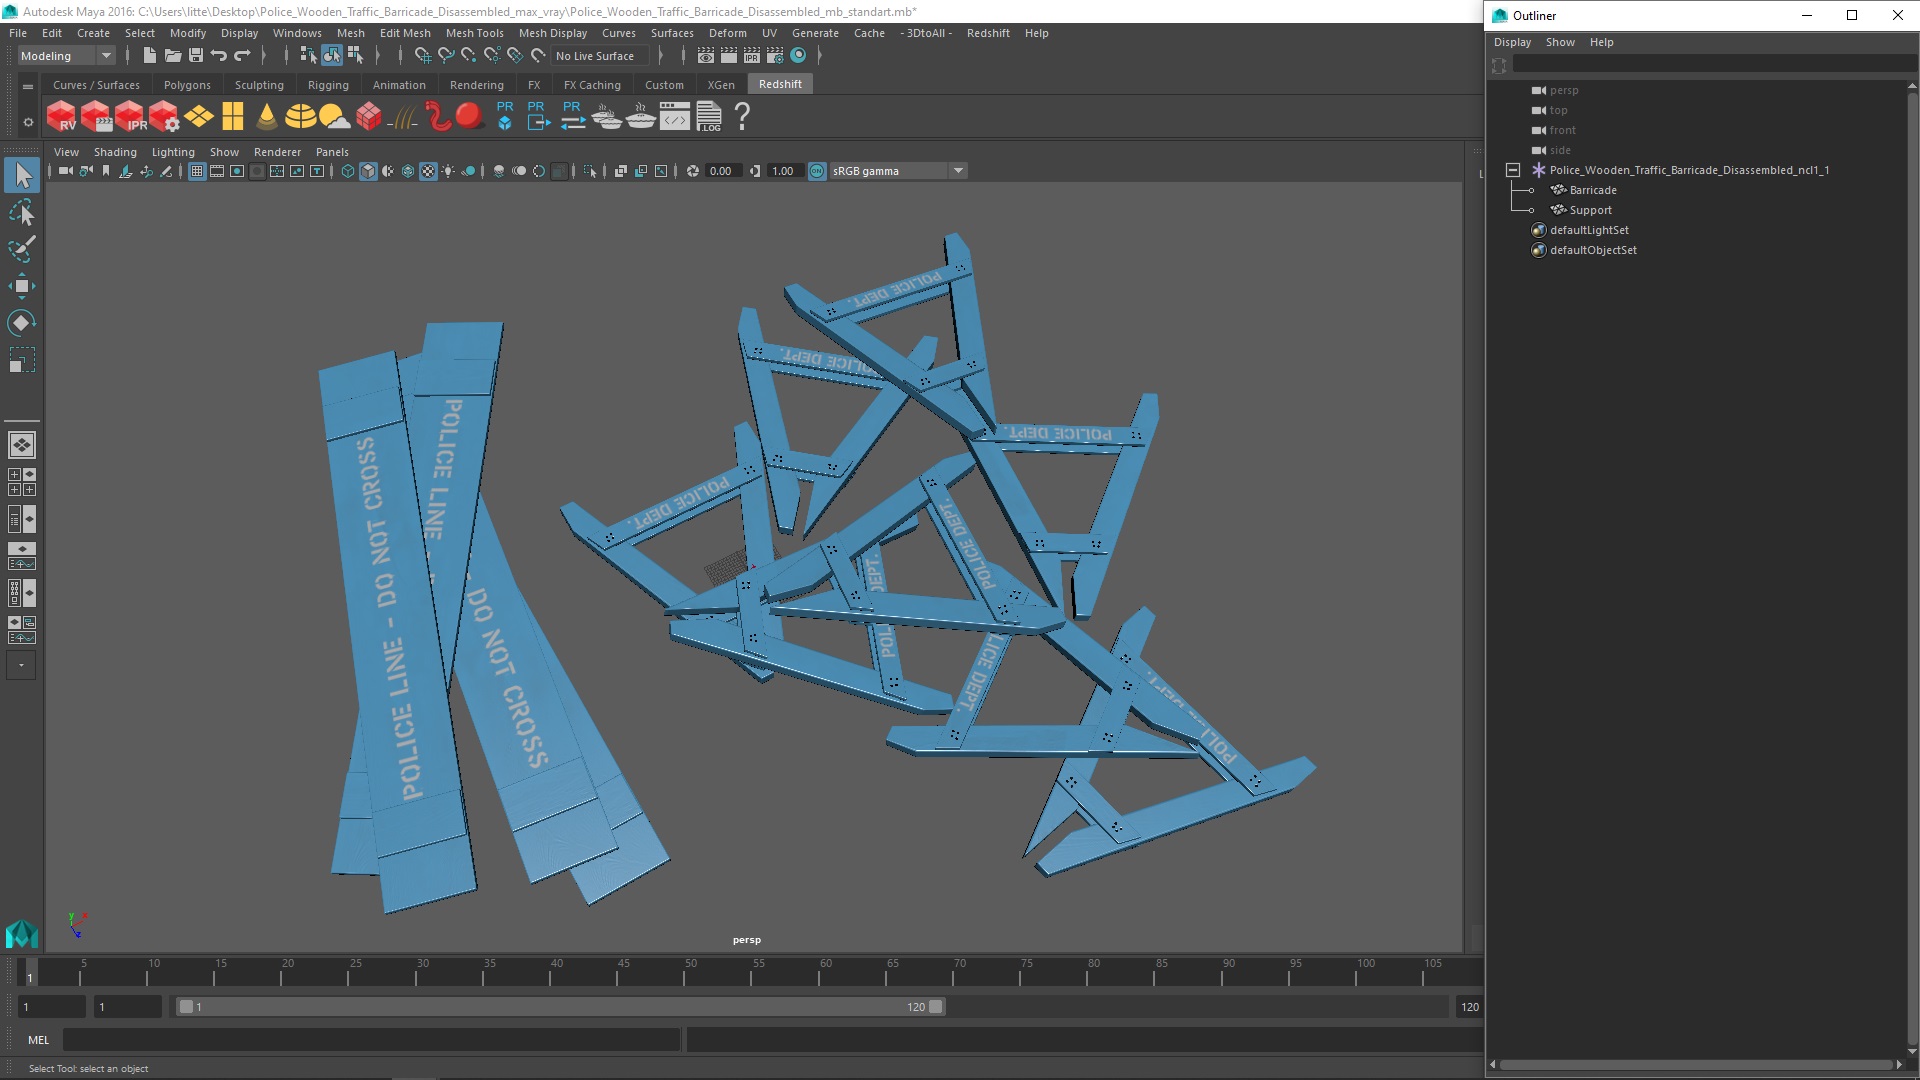Activate the Scale tool
The width and height of the screenshot is (1920, 1080).
[x=22, y=359]
